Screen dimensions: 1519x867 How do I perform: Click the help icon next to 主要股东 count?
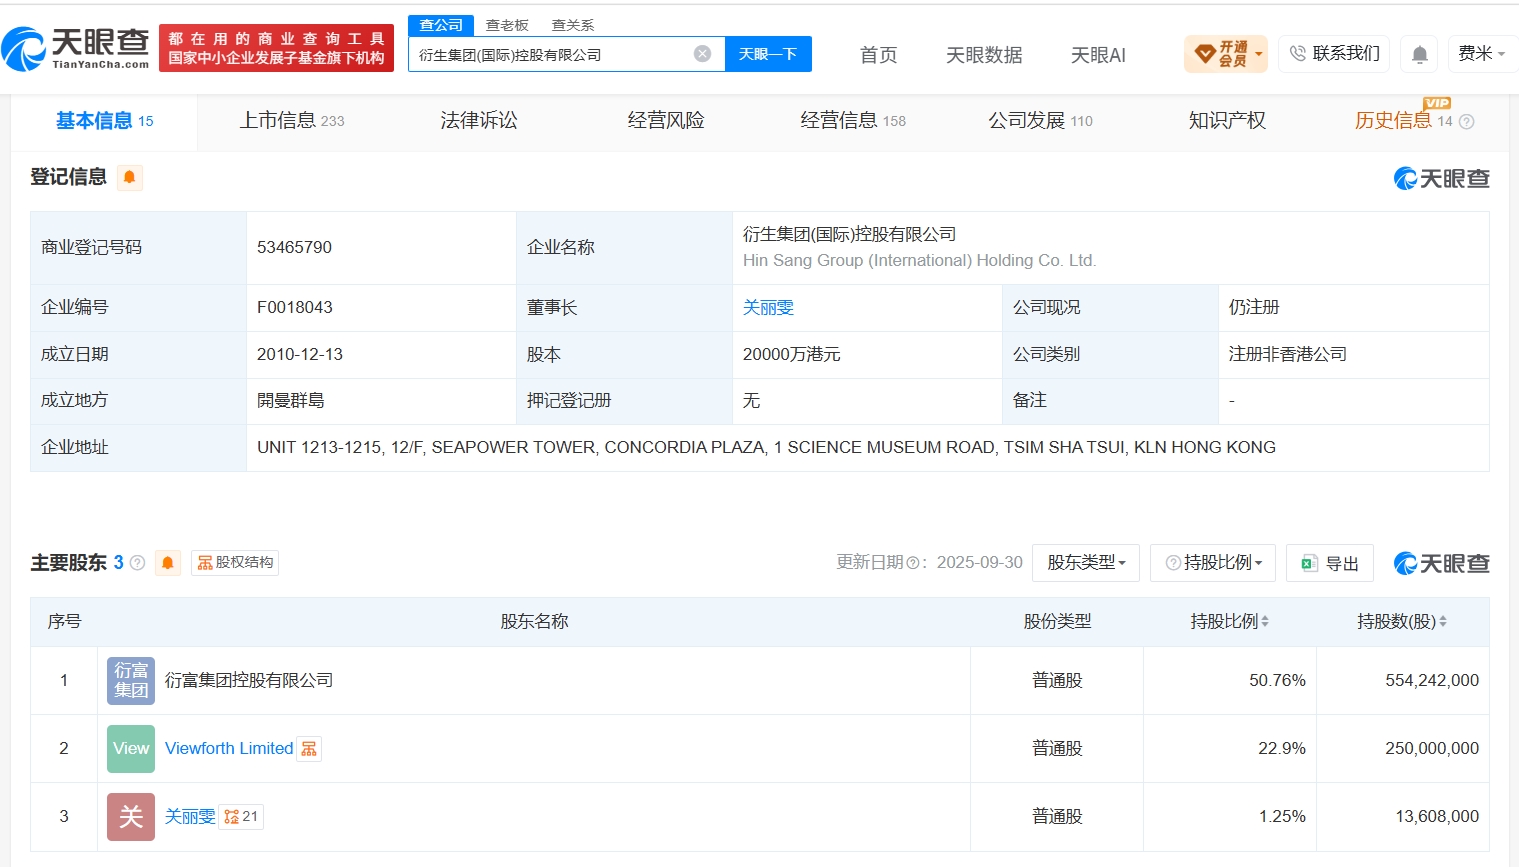(x=138, y=563)
